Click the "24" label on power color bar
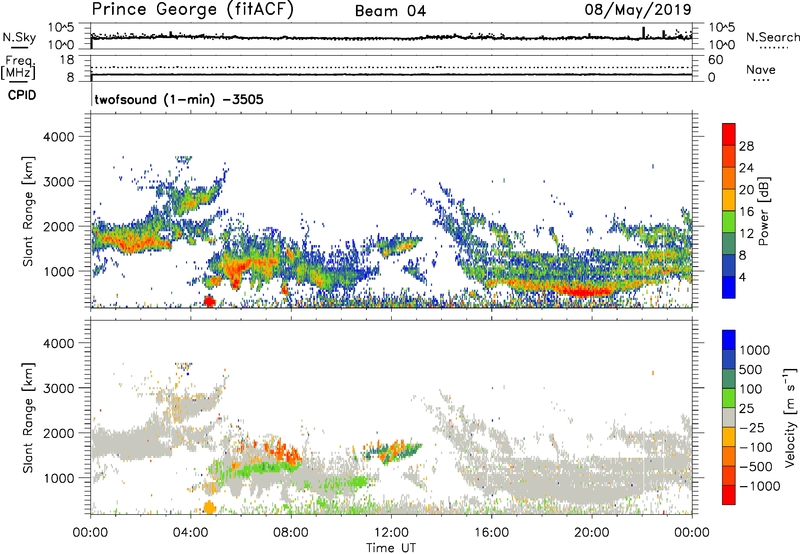This screenshot has width=800, height=554. (x=746, y=168)
